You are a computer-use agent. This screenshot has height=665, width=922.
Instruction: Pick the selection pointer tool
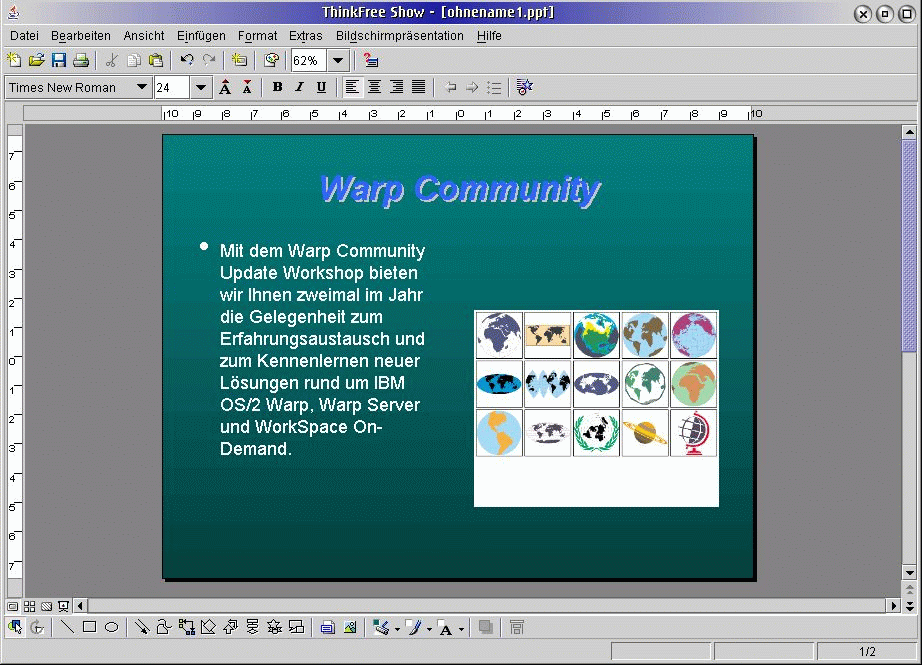click(x=15, y=627)
